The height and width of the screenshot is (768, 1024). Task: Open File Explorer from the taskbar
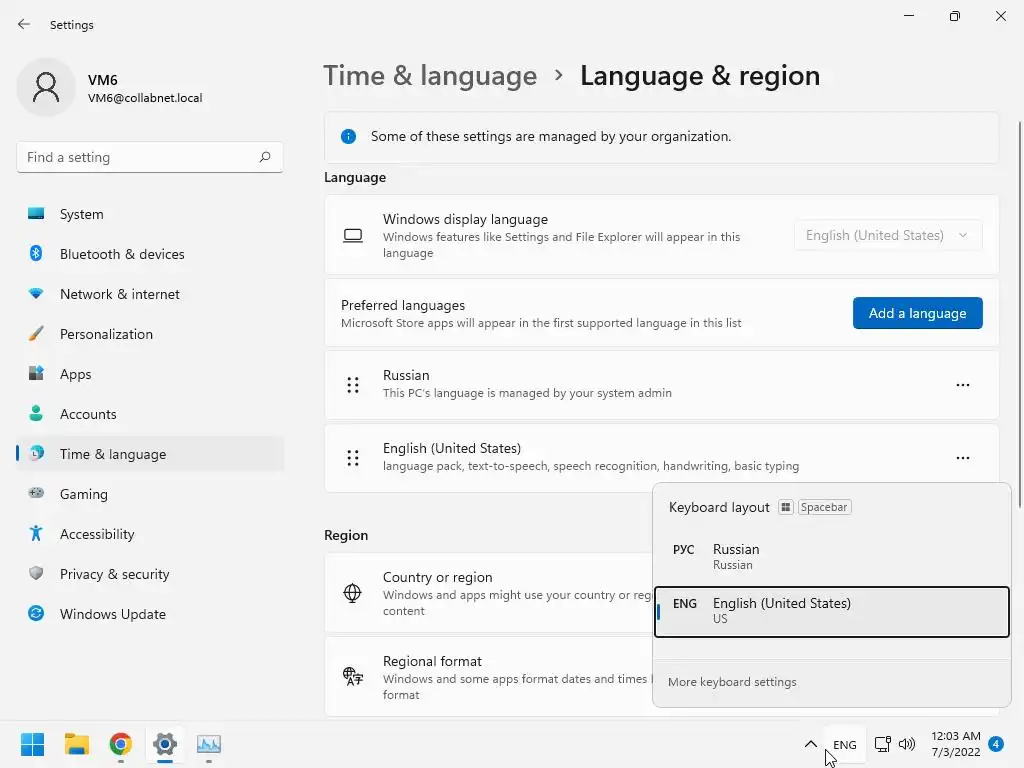coord(76,744)
